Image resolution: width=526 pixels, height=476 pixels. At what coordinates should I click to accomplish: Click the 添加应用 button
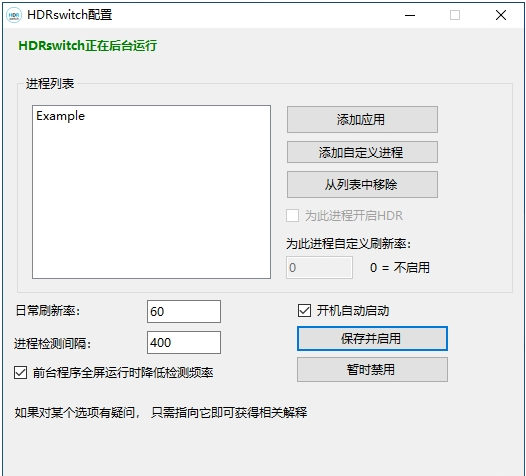(x=362, y=119)
